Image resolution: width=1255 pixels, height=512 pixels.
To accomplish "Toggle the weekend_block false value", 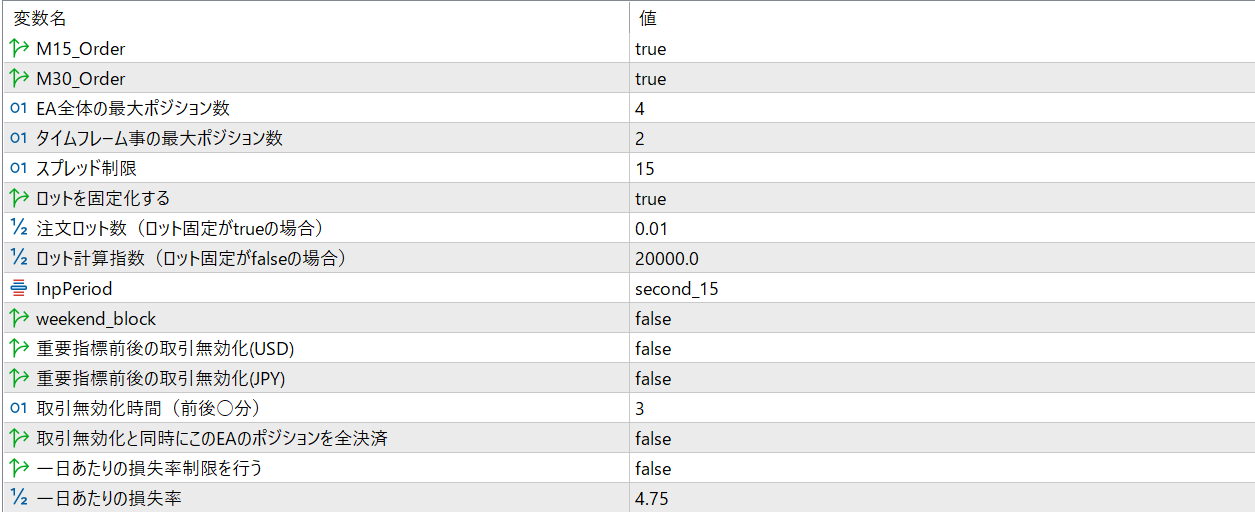I will click(x=653, y=318).
